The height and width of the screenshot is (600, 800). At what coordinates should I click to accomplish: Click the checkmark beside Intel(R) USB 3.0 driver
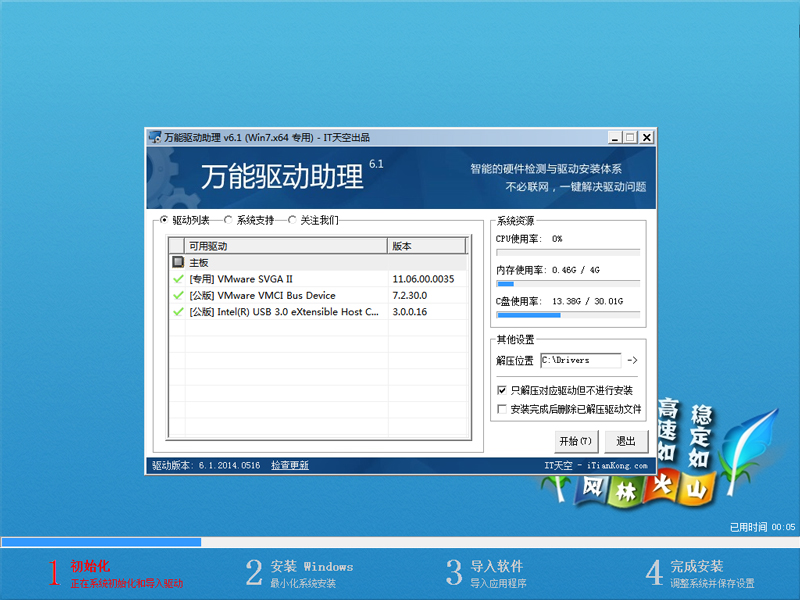point(177,312)
